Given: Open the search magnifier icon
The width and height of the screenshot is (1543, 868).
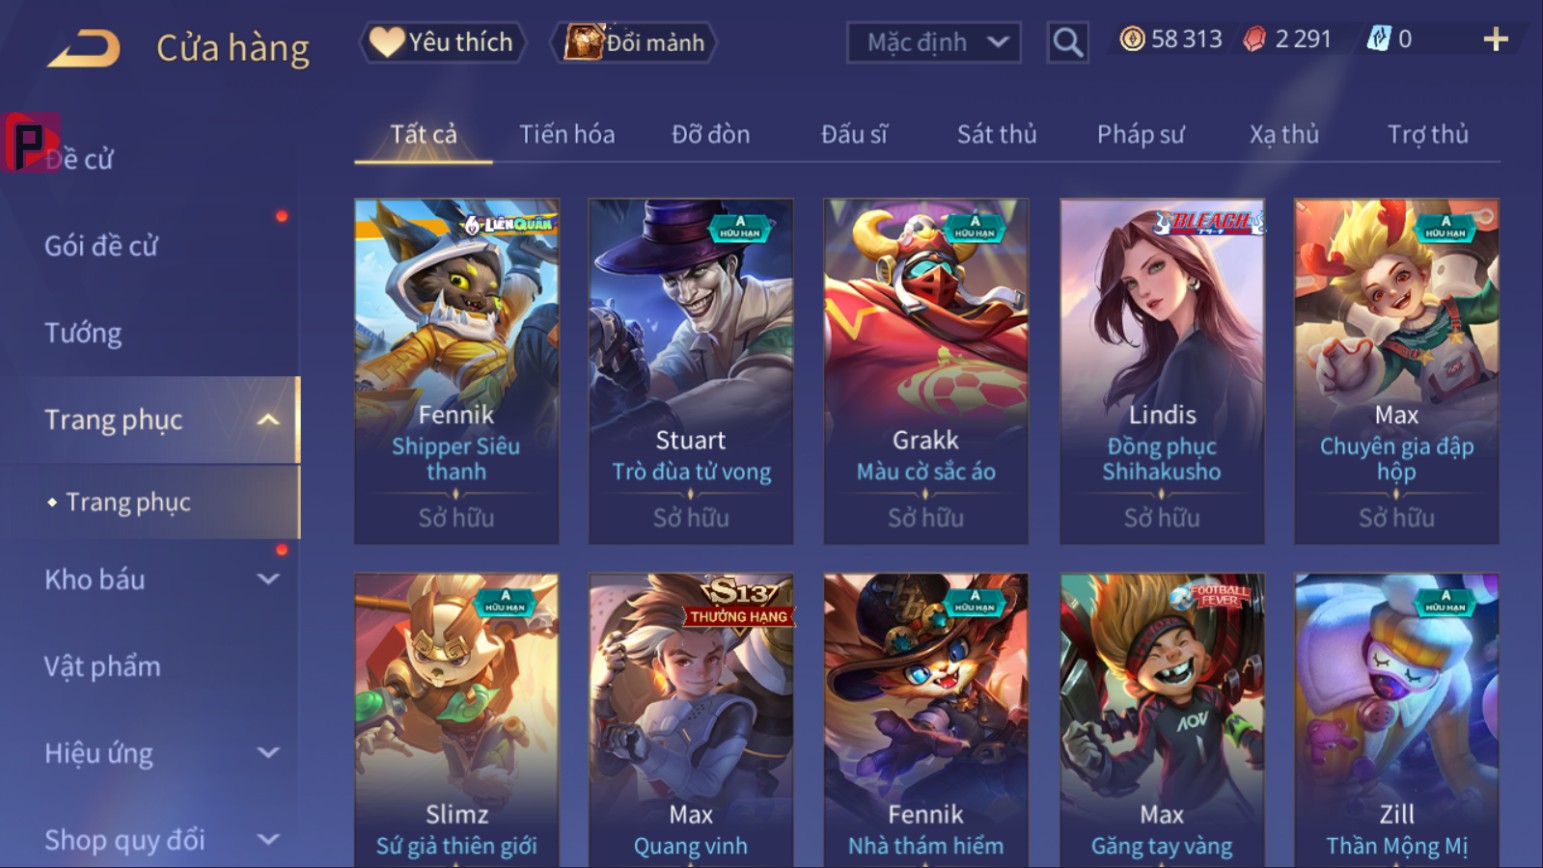Looking at the screenshot, I should click(1067, 42).
